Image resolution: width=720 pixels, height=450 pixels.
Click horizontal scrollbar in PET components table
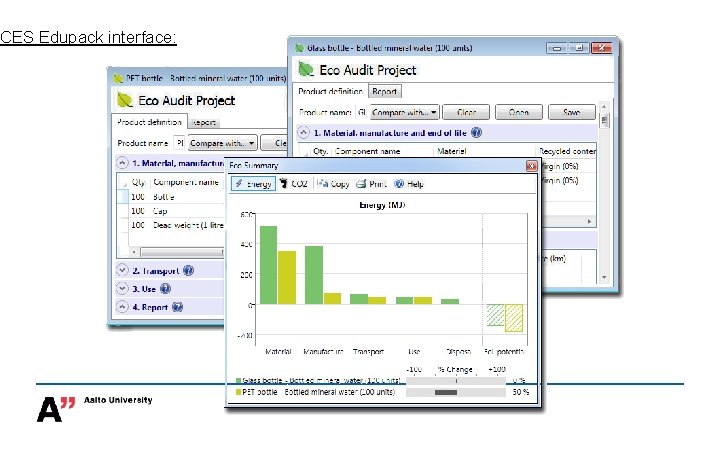click(x=182, y=252)
